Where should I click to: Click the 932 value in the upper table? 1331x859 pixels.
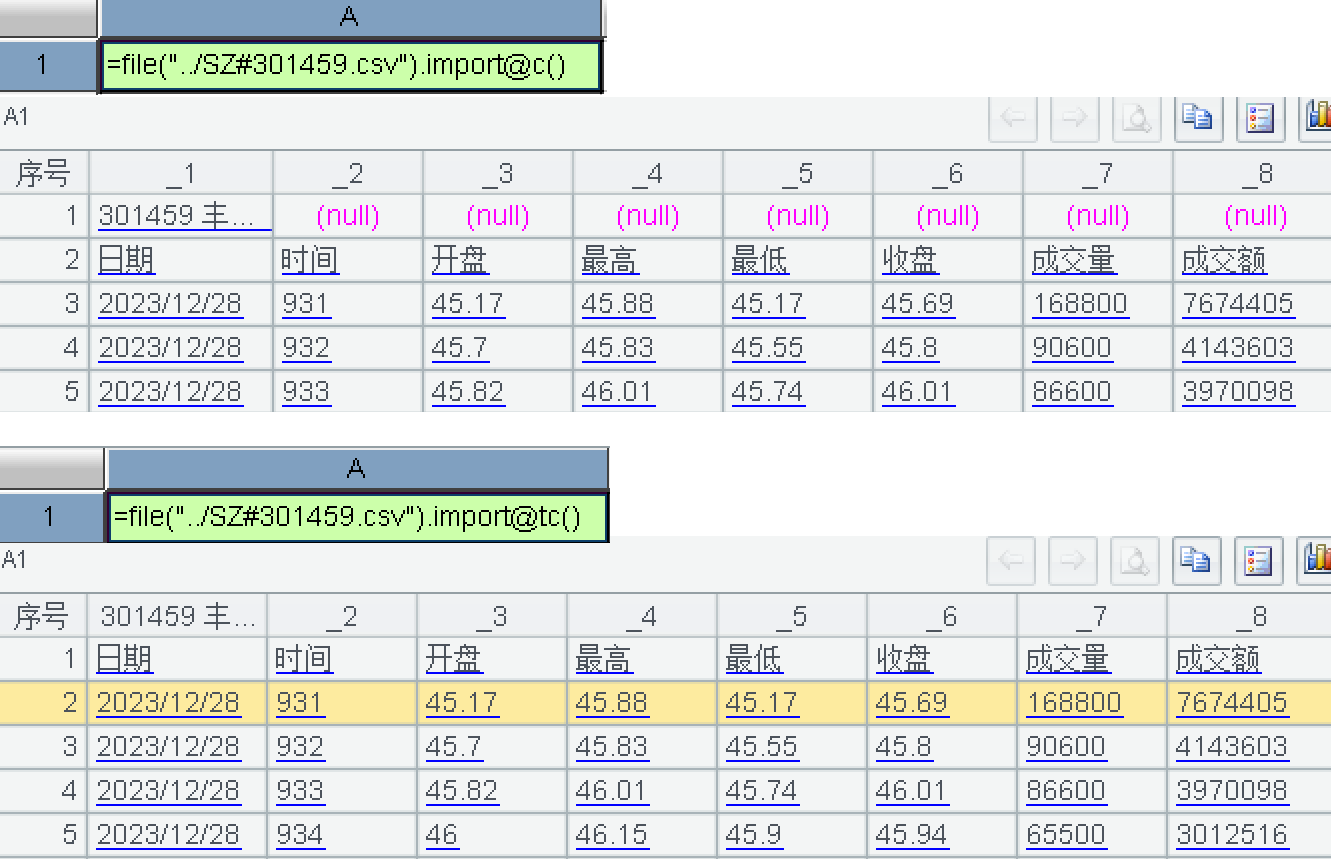pos(306,348)
